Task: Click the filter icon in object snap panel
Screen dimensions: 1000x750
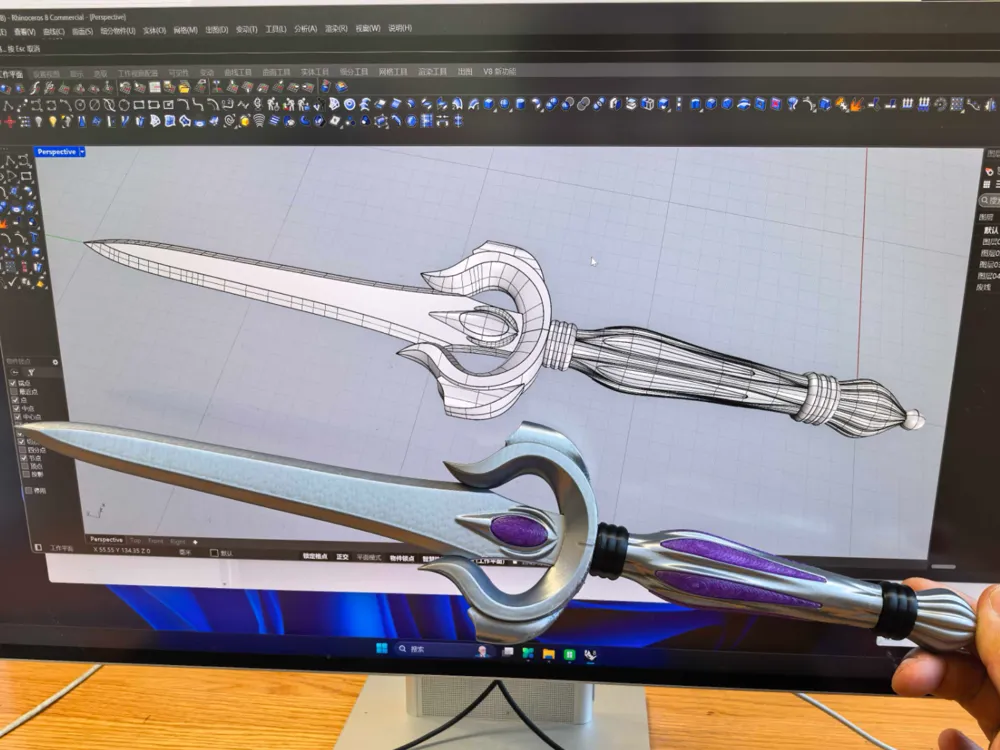Action: 31,372
